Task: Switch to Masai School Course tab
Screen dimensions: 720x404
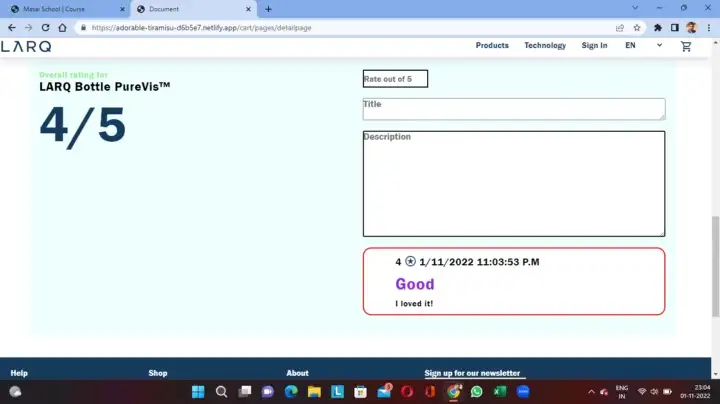Action: pos(67,9)
